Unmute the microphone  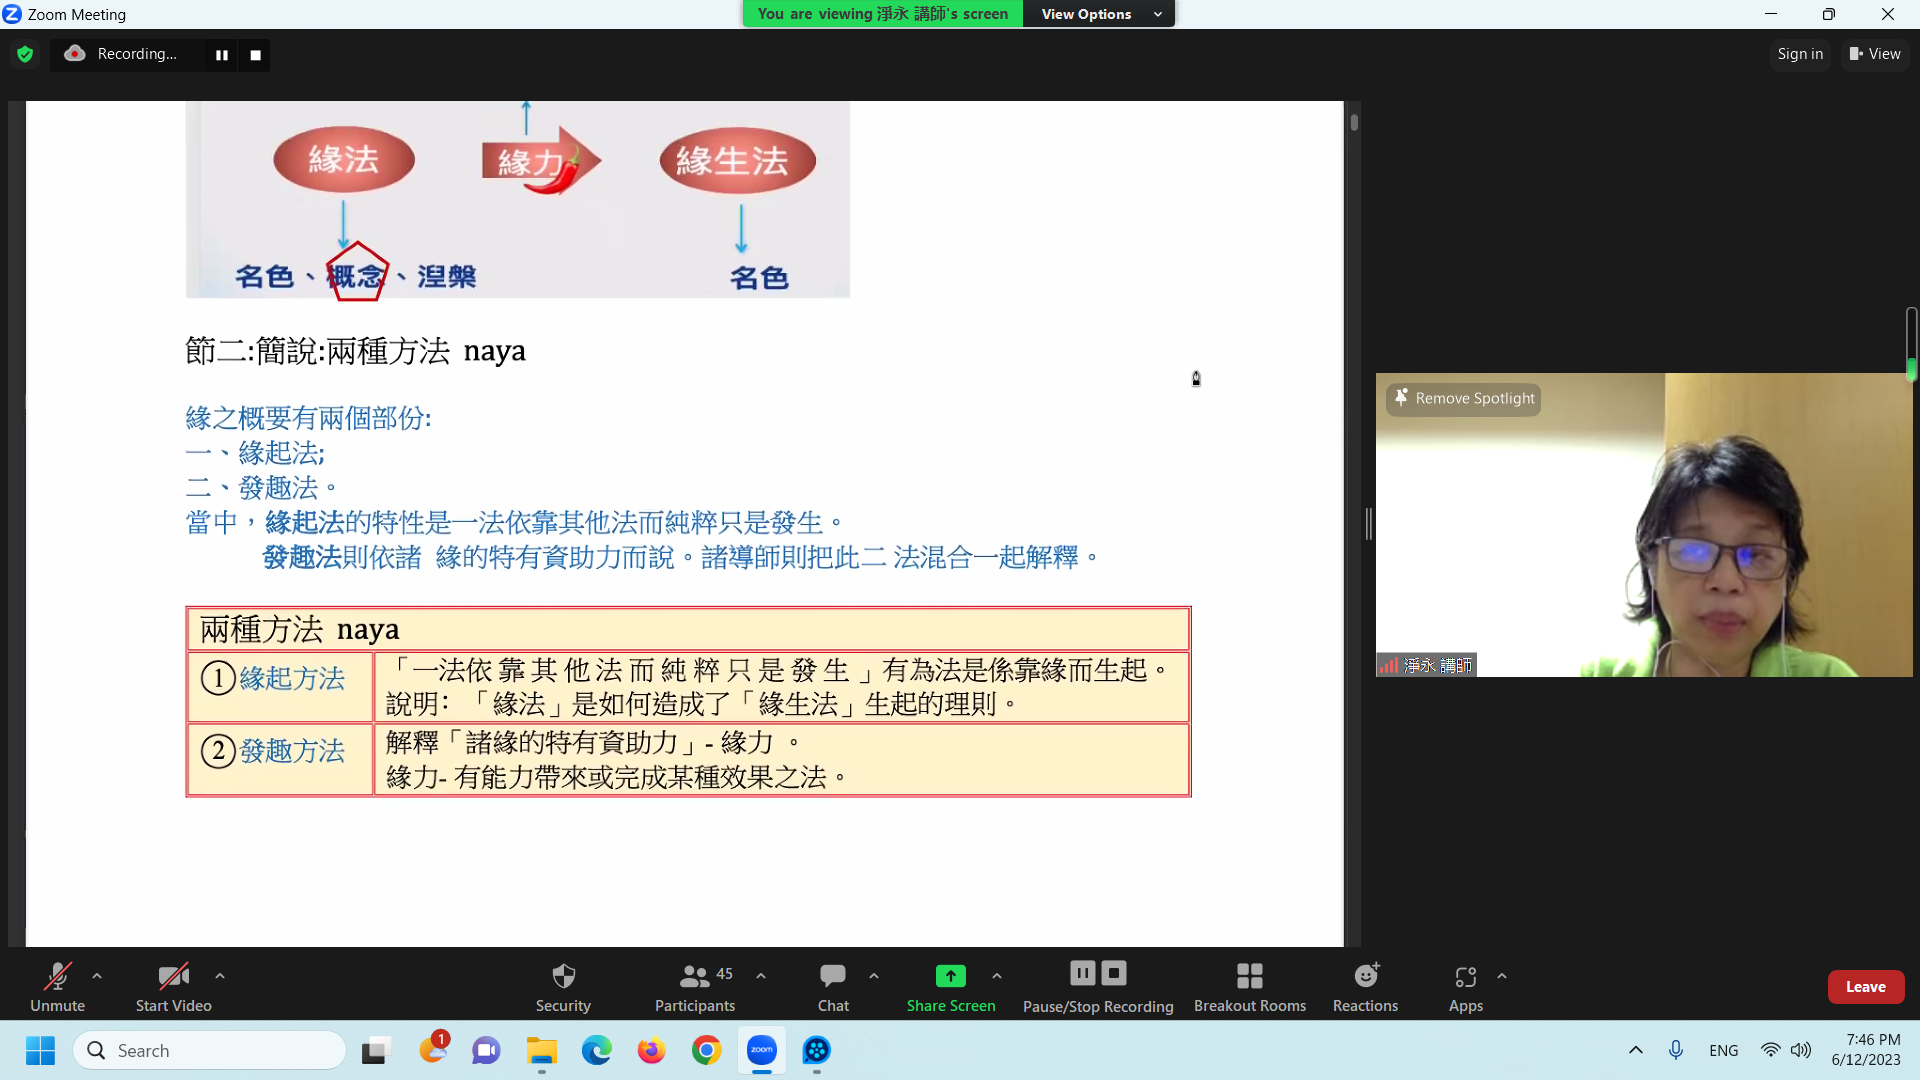(x=57, y=986)
